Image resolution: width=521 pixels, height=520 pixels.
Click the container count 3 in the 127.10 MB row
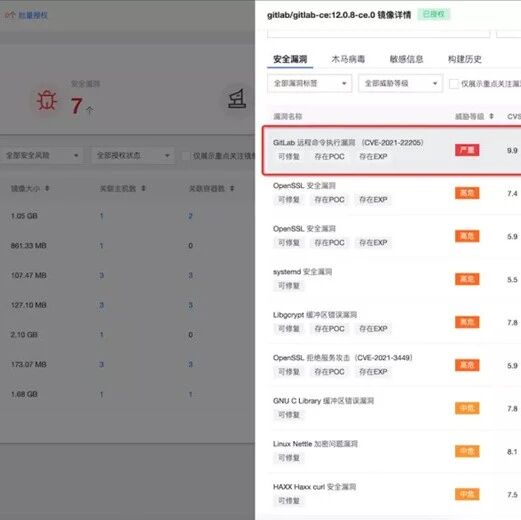[190, 305]
